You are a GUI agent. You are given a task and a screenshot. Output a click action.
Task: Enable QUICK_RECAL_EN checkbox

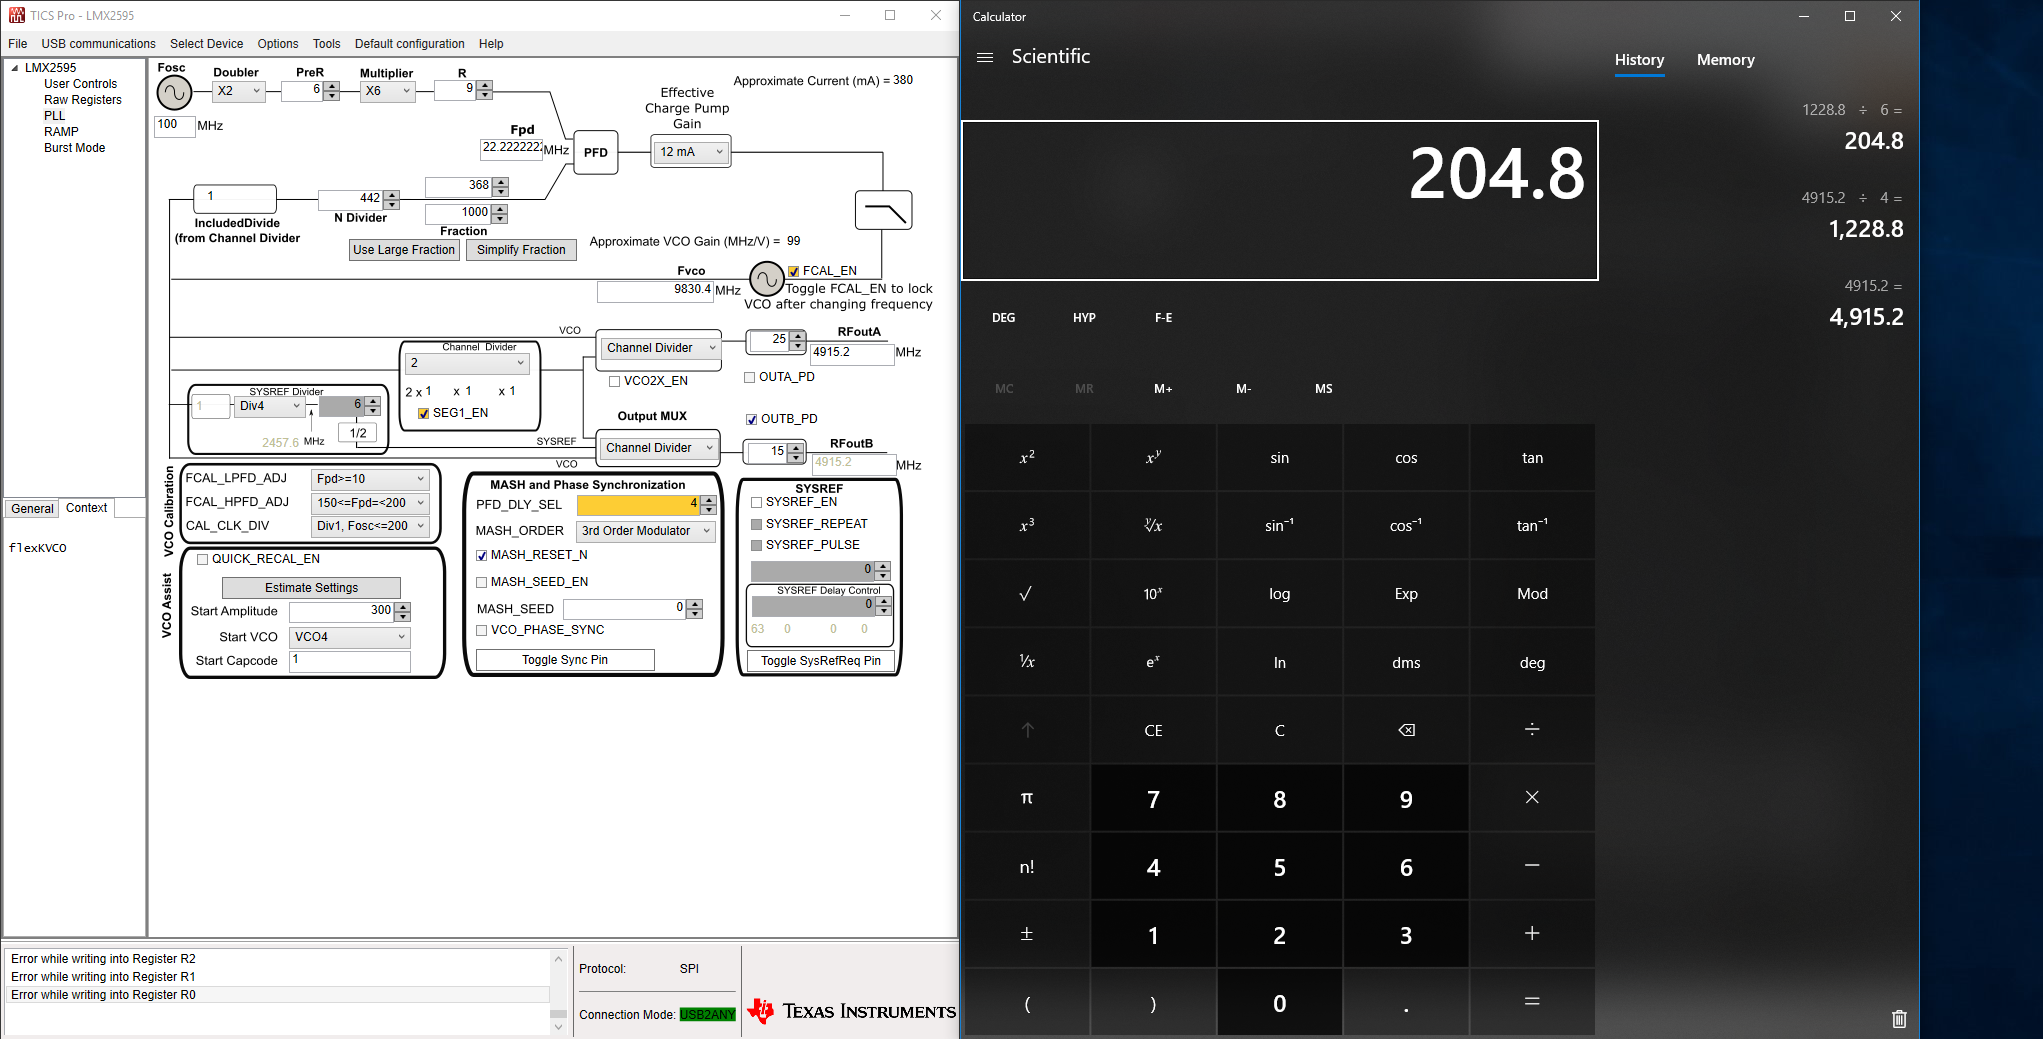tap(203, 559)
